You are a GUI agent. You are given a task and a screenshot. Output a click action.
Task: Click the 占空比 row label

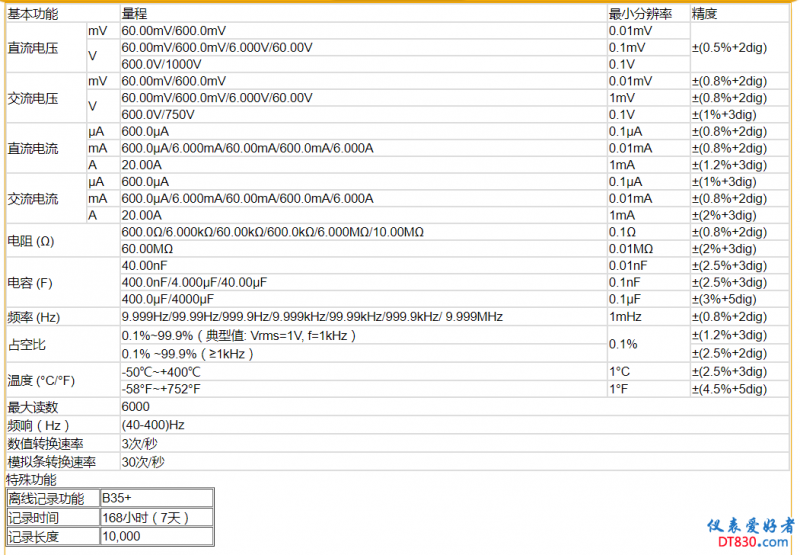[x=27, y=344]
